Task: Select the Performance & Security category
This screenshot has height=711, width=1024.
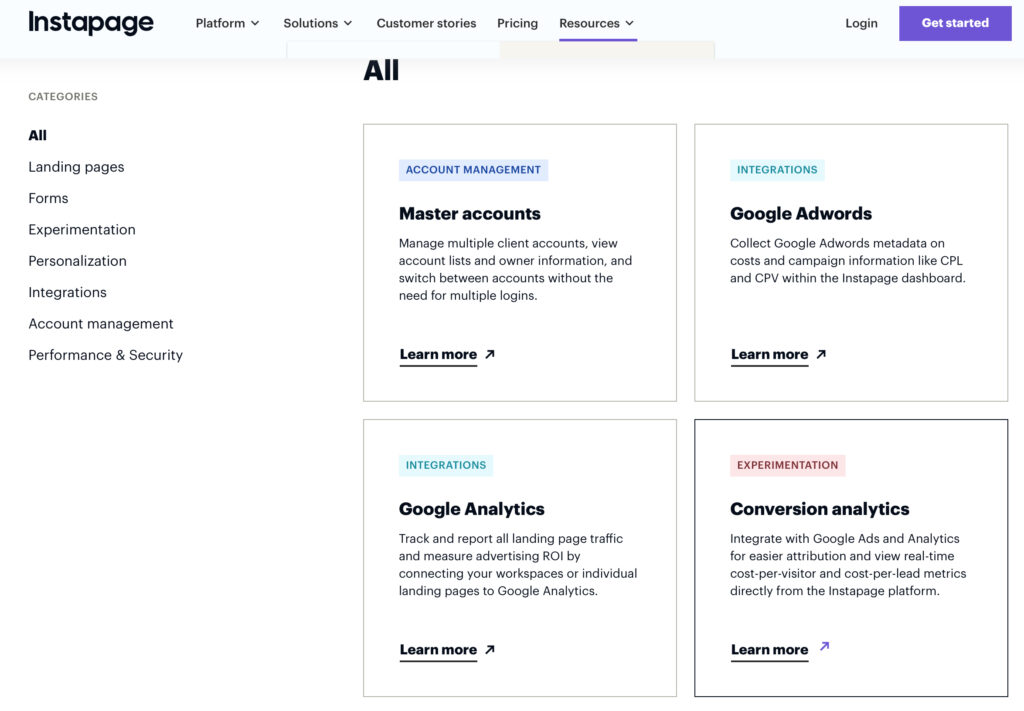Action: point(105,354)
